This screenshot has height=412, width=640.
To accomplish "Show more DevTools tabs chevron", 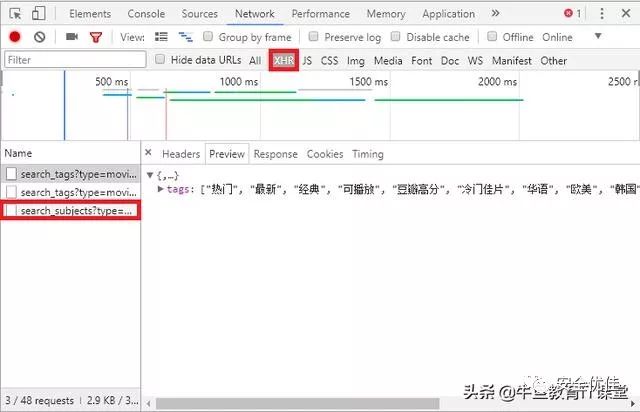I will pos(496,13).
